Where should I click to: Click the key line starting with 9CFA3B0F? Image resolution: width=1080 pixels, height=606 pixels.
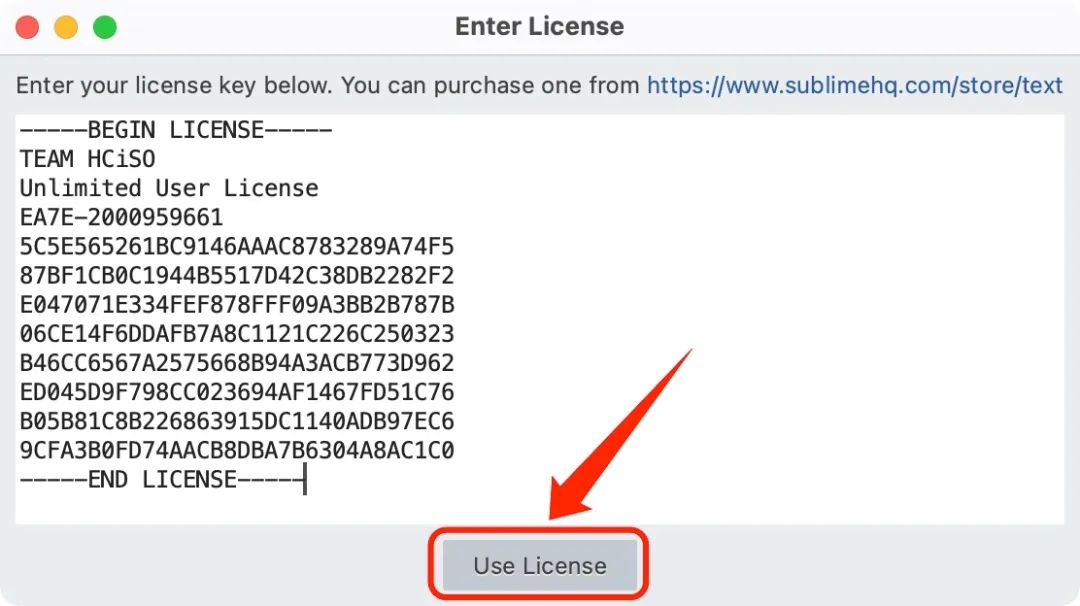237,450
